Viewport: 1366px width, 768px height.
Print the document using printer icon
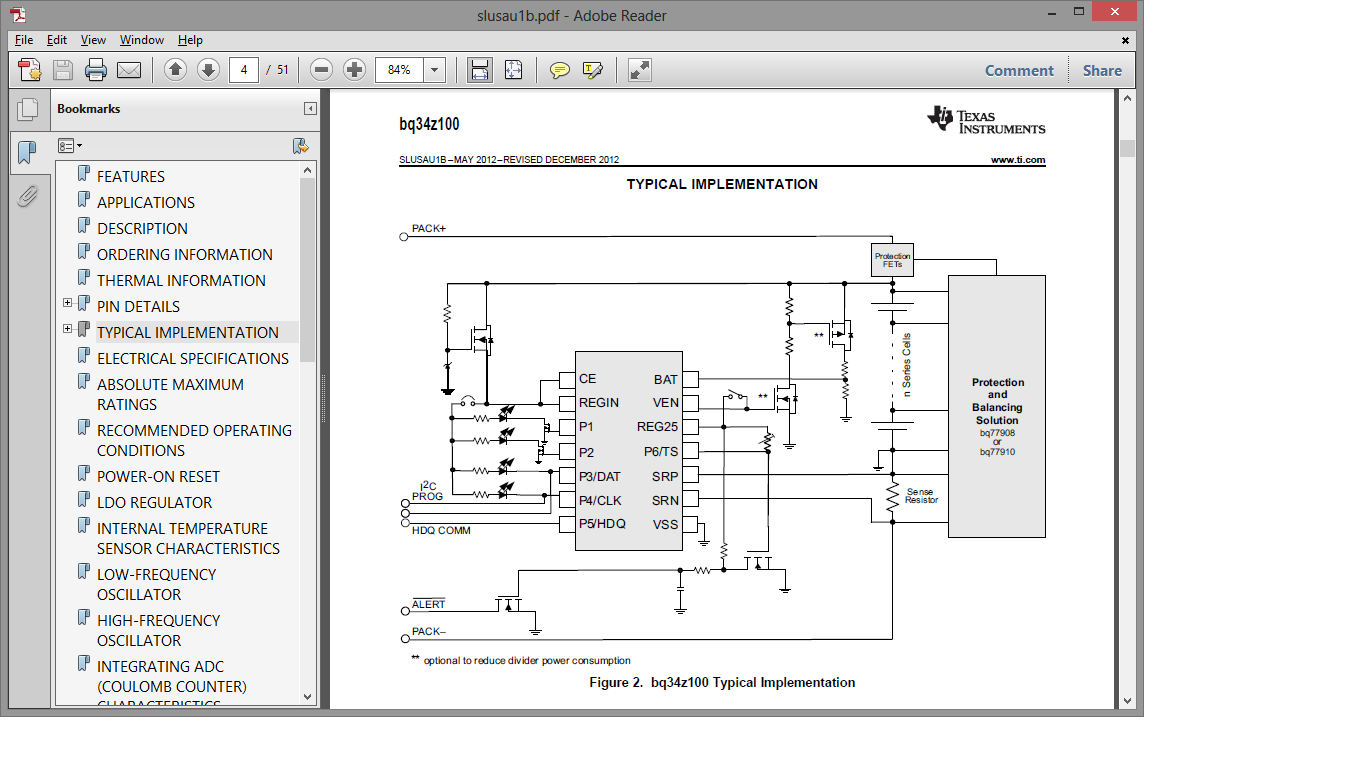click(96, 70)
